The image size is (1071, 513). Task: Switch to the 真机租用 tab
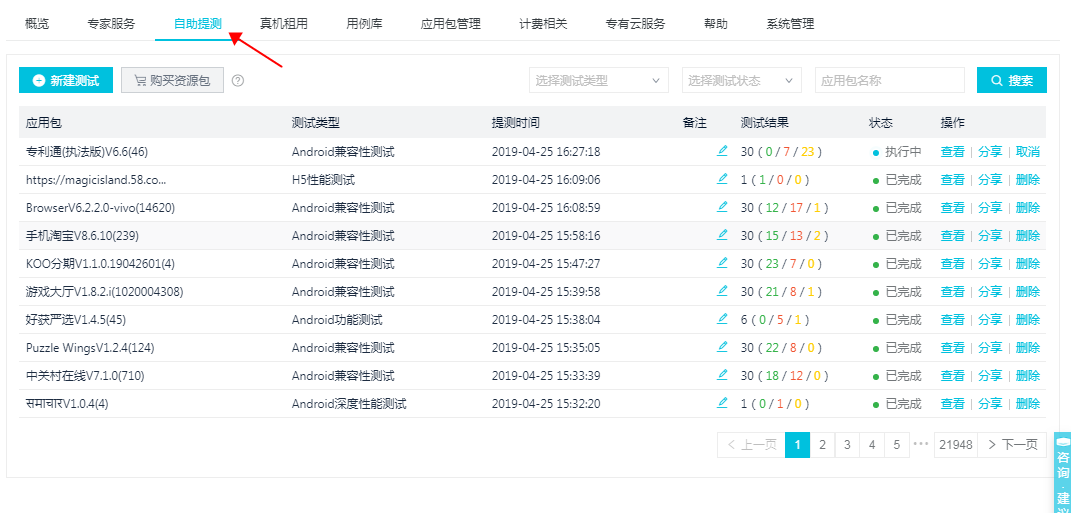pyautogui.click(x=283, y=24)
